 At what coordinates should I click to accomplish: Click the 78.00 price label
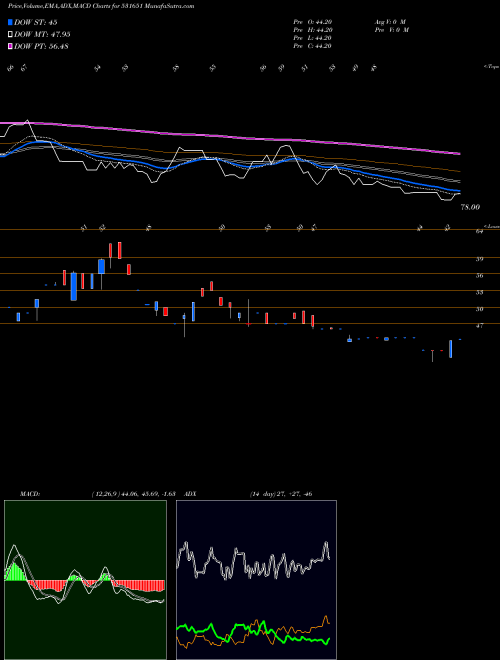point(470,207)
